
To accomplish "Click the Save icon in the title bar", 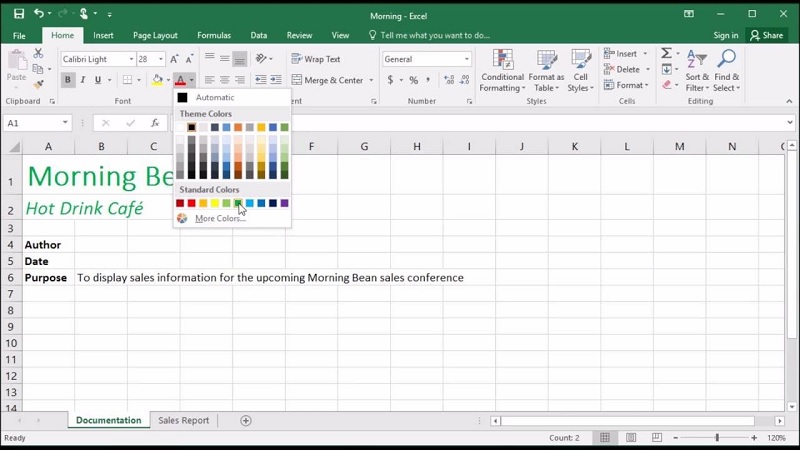I will click(x=19, y=14).
